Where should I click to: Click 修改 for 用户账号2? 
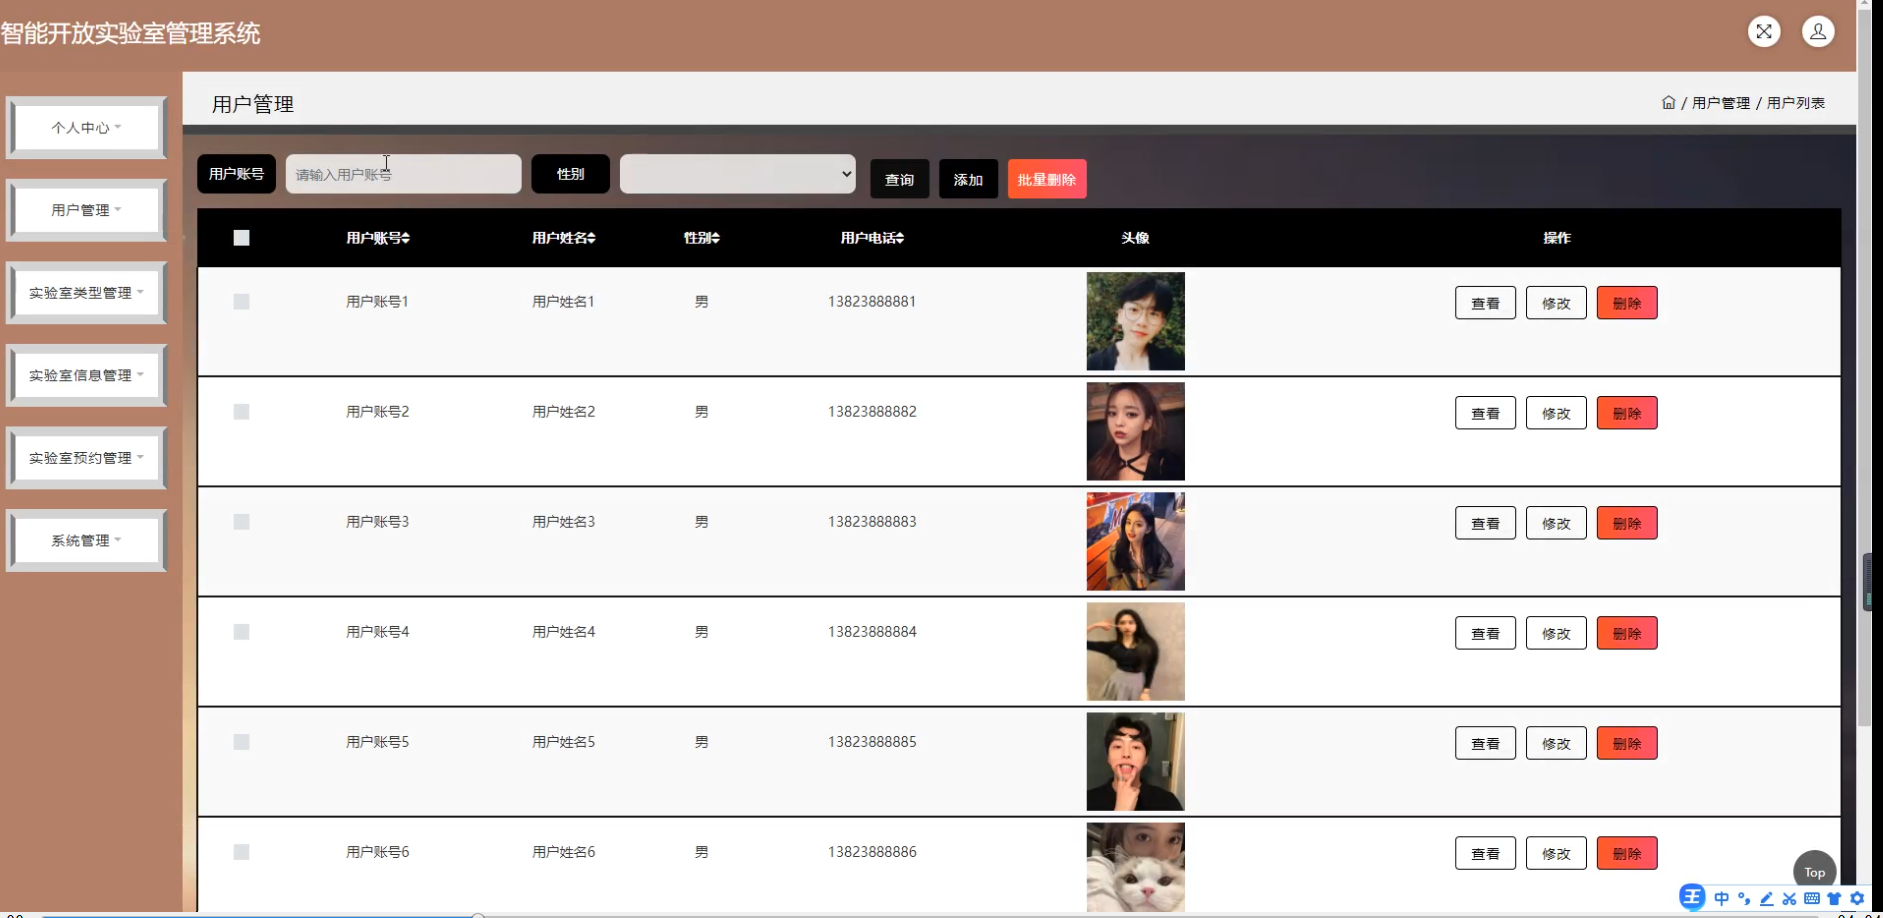(x=1556, y=413)
